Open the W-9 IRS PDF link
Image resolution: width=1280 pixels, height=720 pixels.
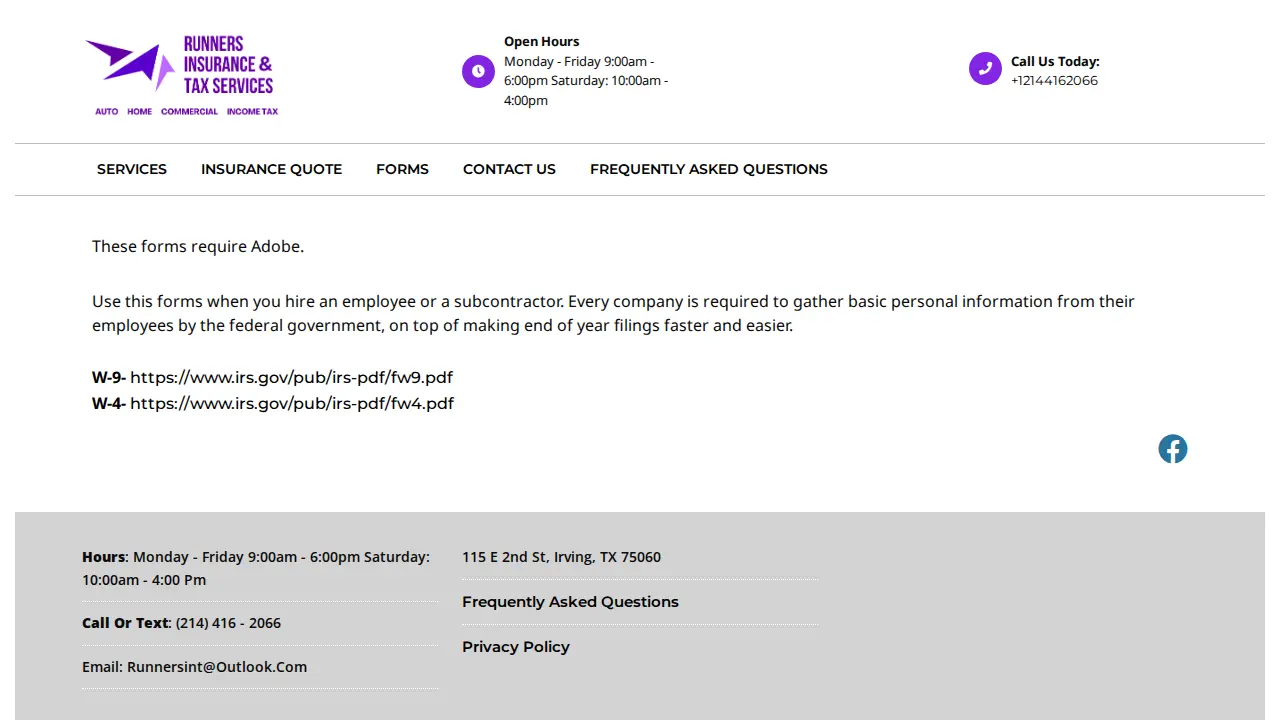291,377
